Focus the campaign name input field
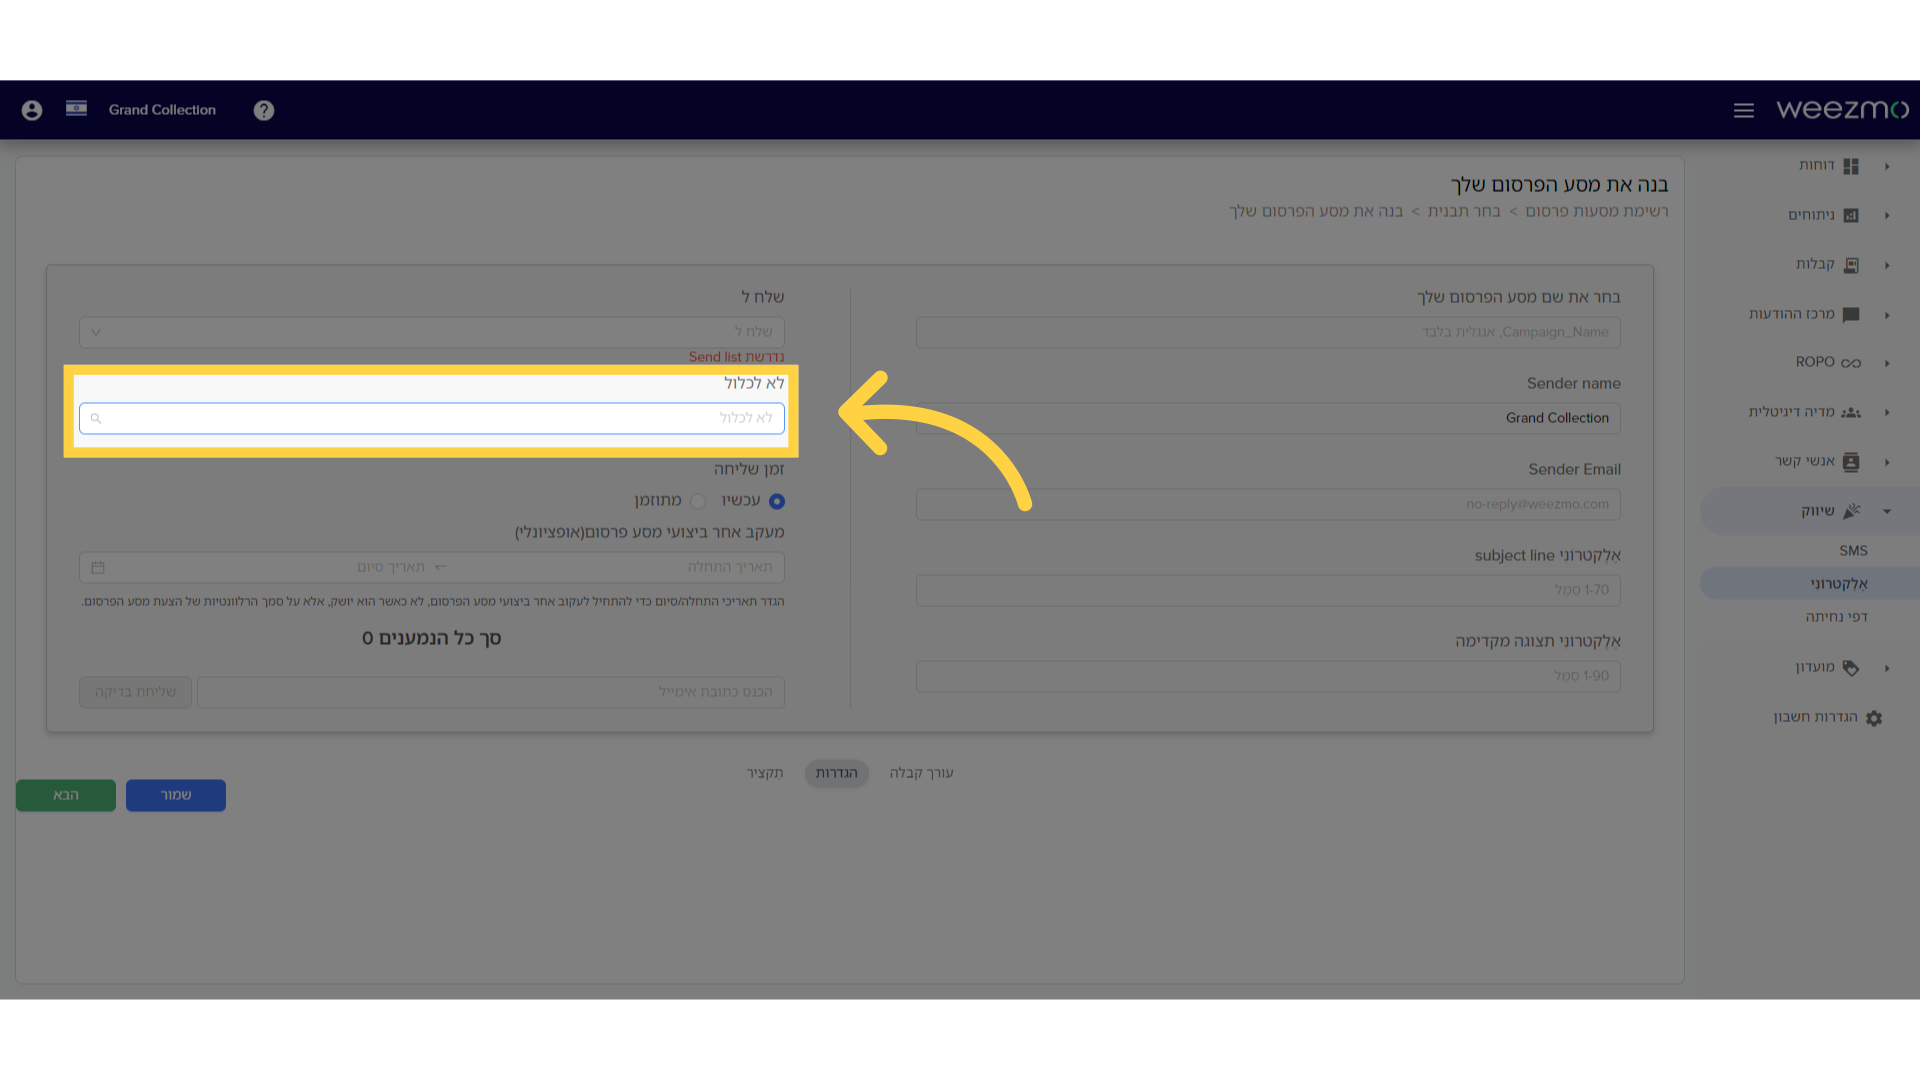This screenshot has height=1080, width=1920. click(1268, 332)
